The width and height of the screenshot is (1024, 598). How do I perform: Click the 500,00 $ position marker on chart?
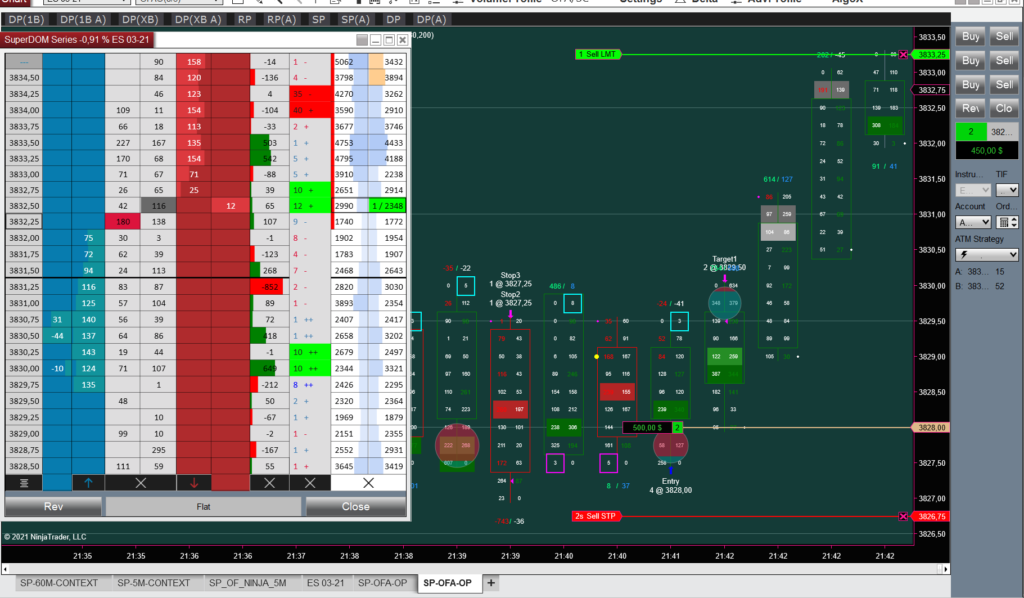[x=647, y=428]
